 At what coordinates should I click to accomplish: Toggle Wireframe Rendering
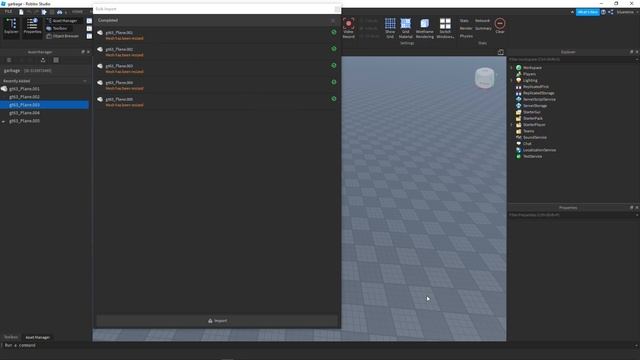[424, 28]
